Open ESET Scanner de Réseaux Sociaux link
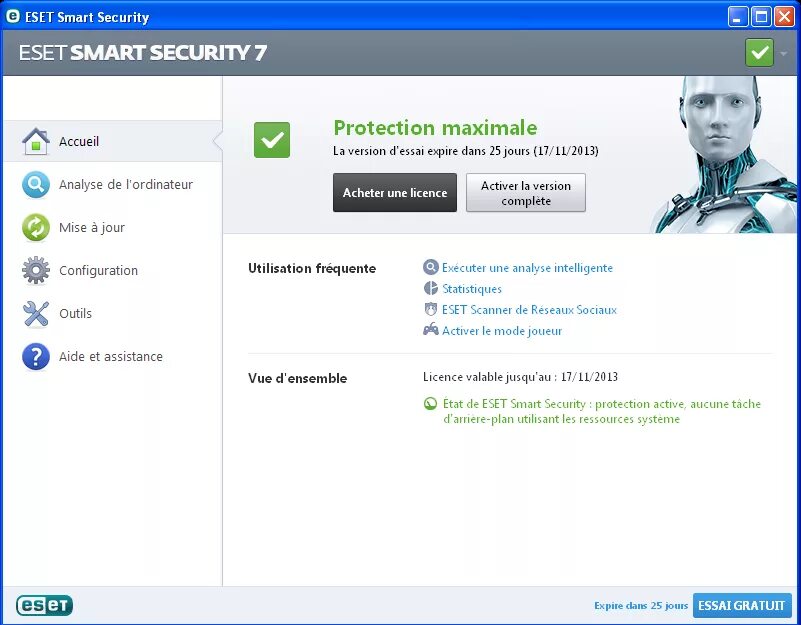801x625 pixels. 529,310
